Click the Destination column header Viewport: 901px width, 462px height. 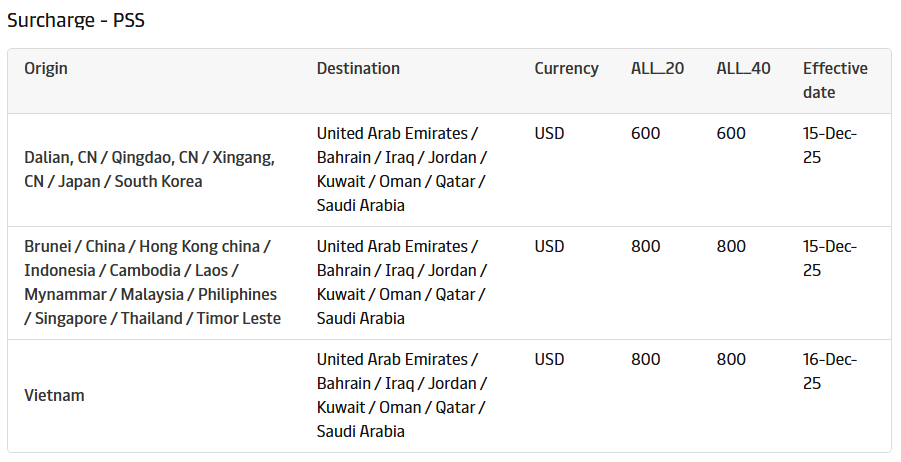[x=358, y=69]
